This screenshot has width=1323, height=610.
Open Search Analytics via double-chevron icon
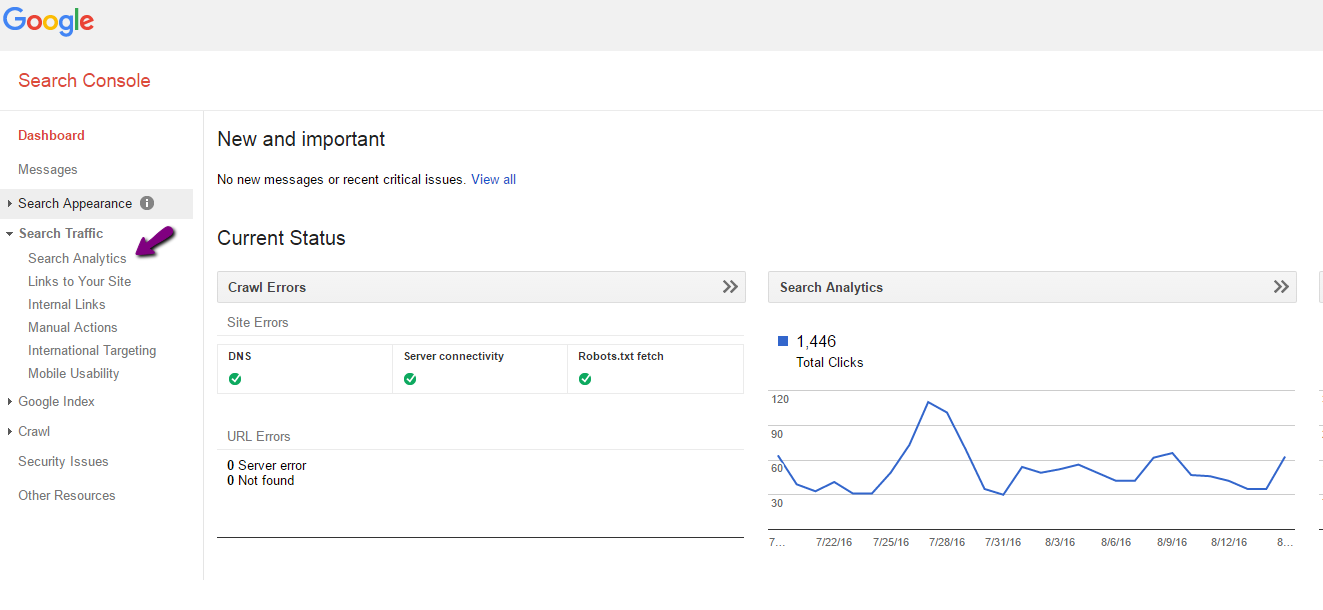point(1281,287)
